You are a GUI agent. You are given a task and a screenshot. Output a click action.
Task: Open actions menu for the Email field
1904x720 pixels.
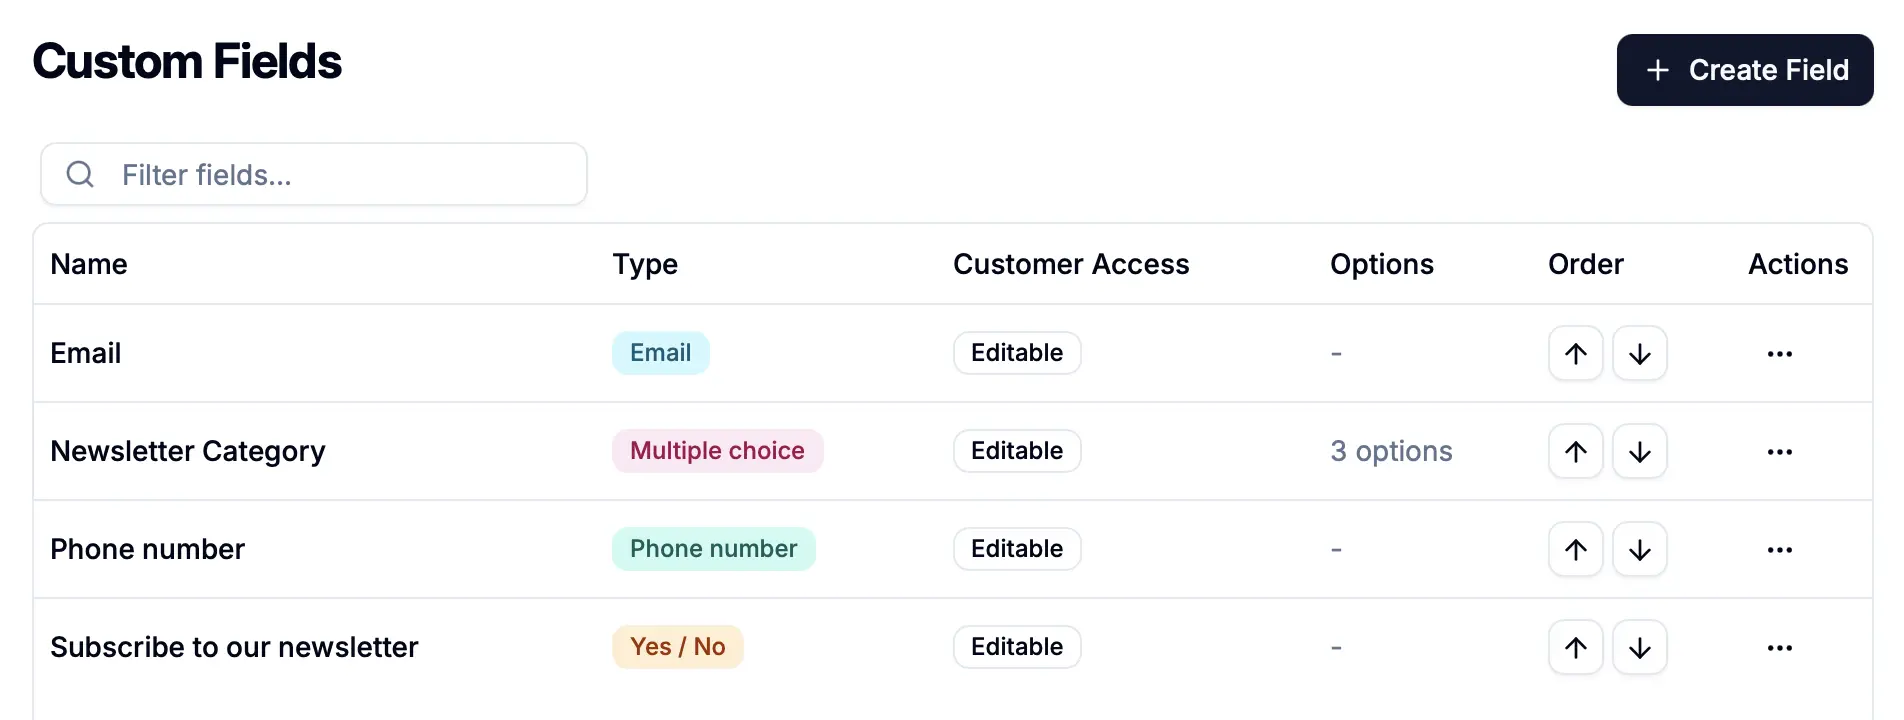[1779, 353]
